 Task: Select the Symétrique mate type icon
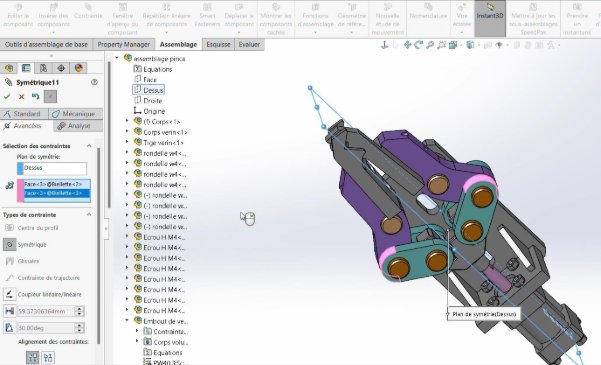tap(10, 244)
